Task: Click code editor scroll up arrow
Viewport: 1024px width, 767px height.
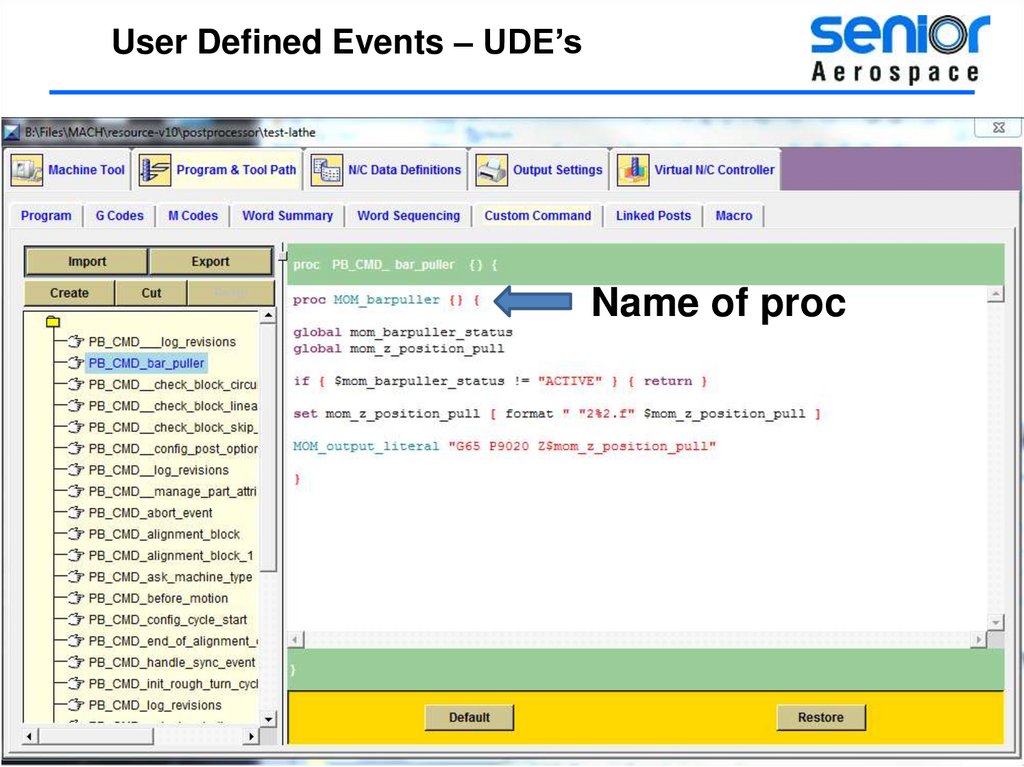Action: pos(995,295)
